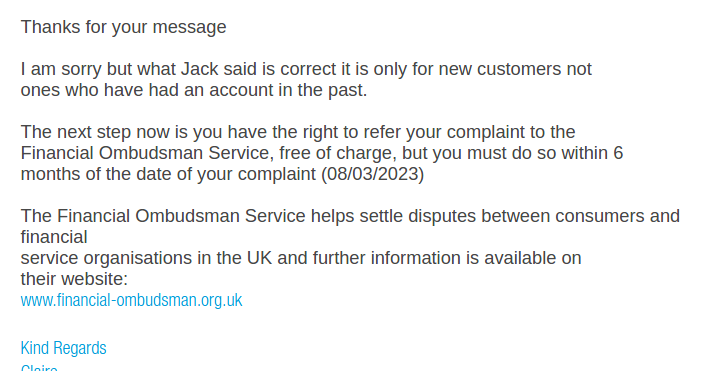The height and width of the screenshot is (371, 703).
Task: Click the partially visible Claire signature
Action: 39,368
